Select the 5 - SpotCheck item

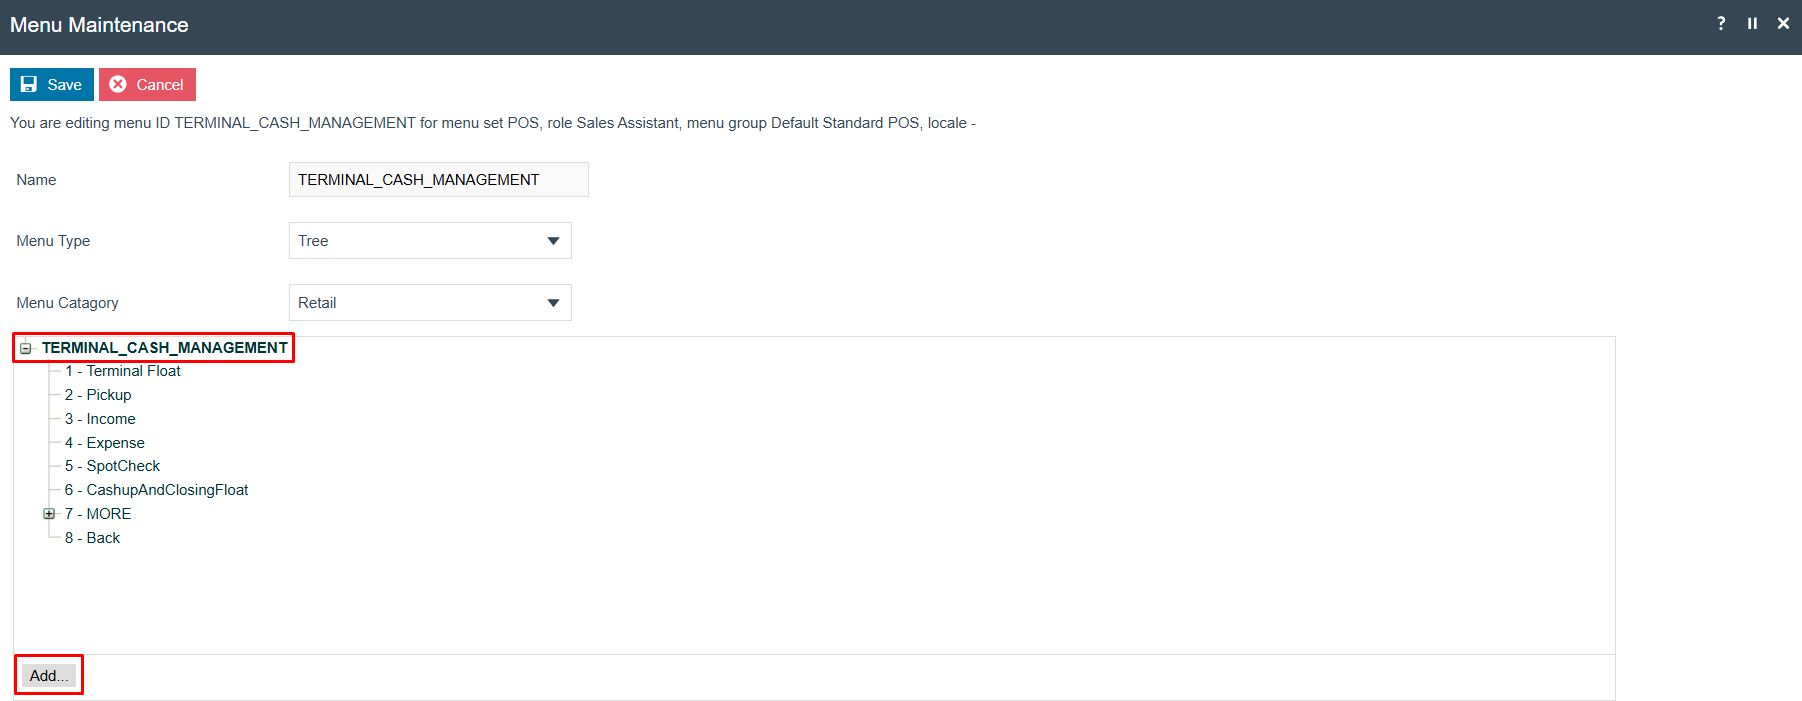[x=112, y=466]
